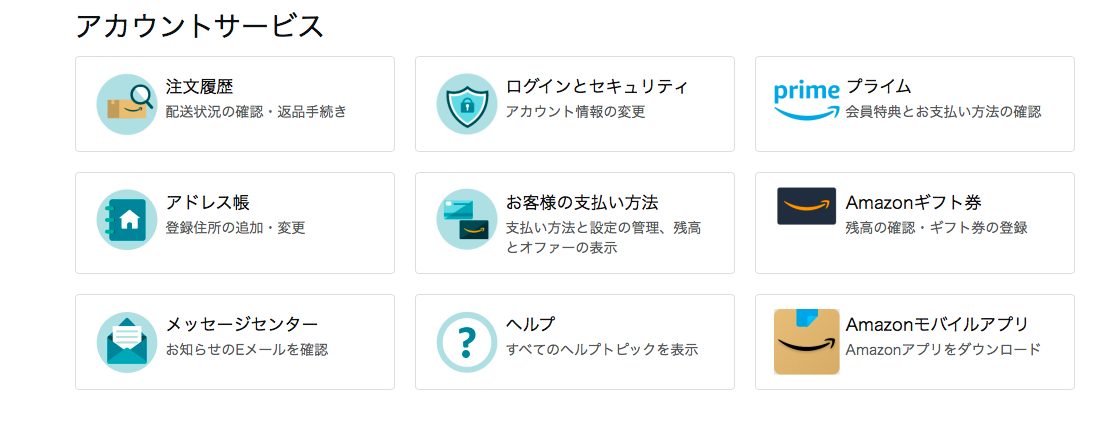Select the プライム title text
The width and height of the screenshot is (1115, 422).
[x=878, y=87]
